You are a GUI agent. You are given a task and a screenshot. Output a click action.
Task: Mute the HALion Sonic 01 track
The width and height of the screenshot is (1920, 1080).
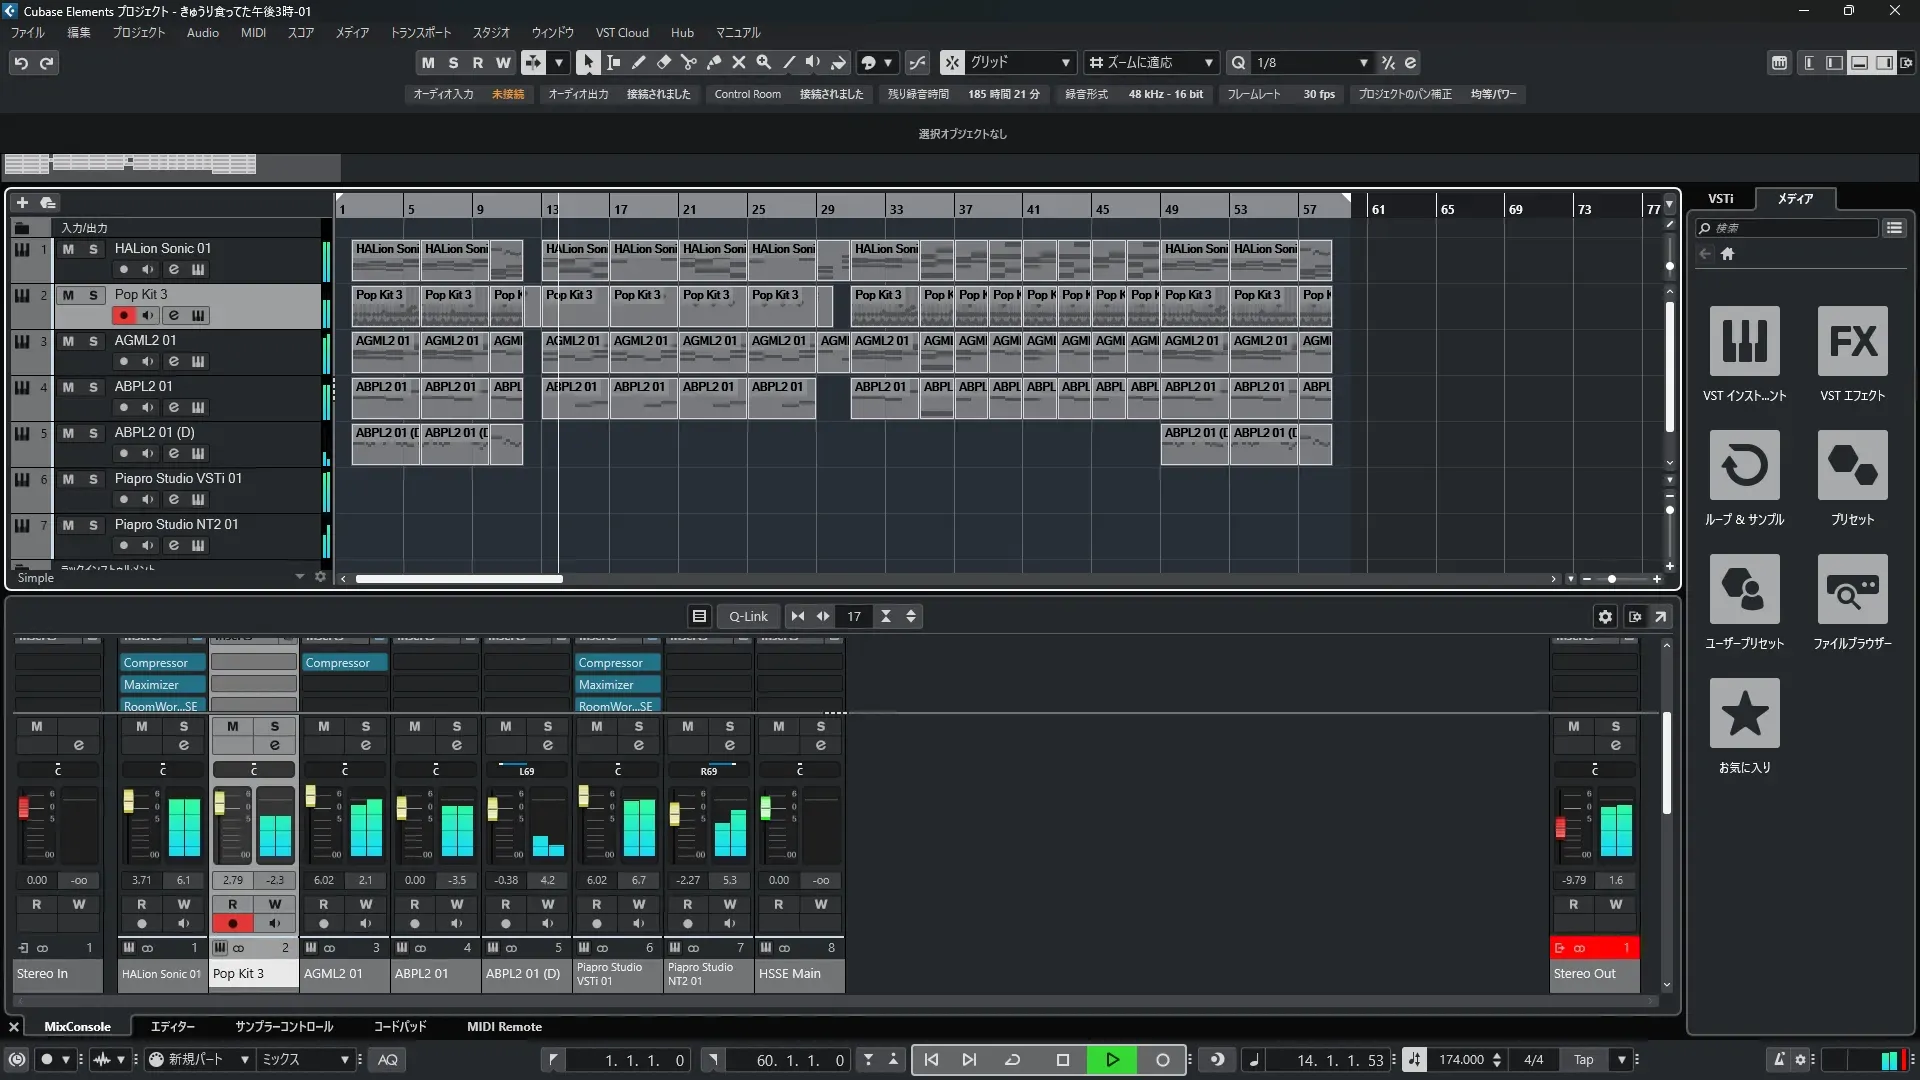coord(68,249)
